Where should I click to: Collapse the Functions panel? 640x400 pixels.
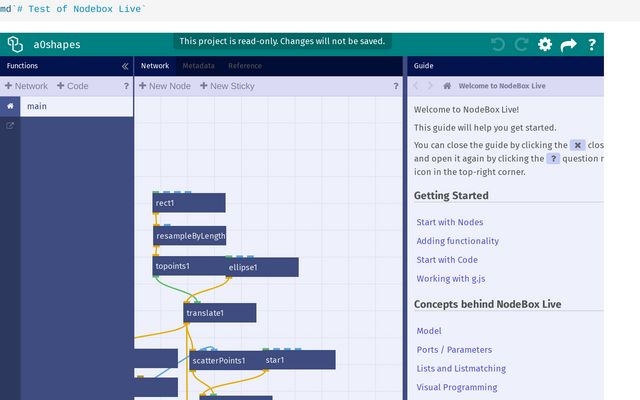click(125, 66)
